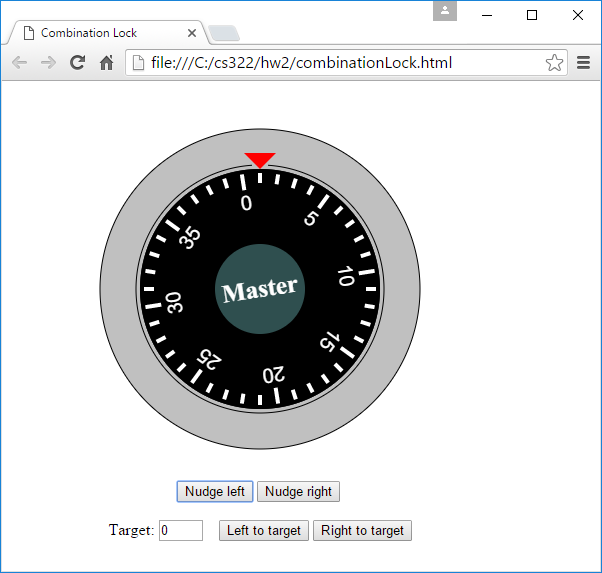Click the number 20 on the dial
Image resolution: width=602 pixels, height=573 pixels.
coord(274,375)
